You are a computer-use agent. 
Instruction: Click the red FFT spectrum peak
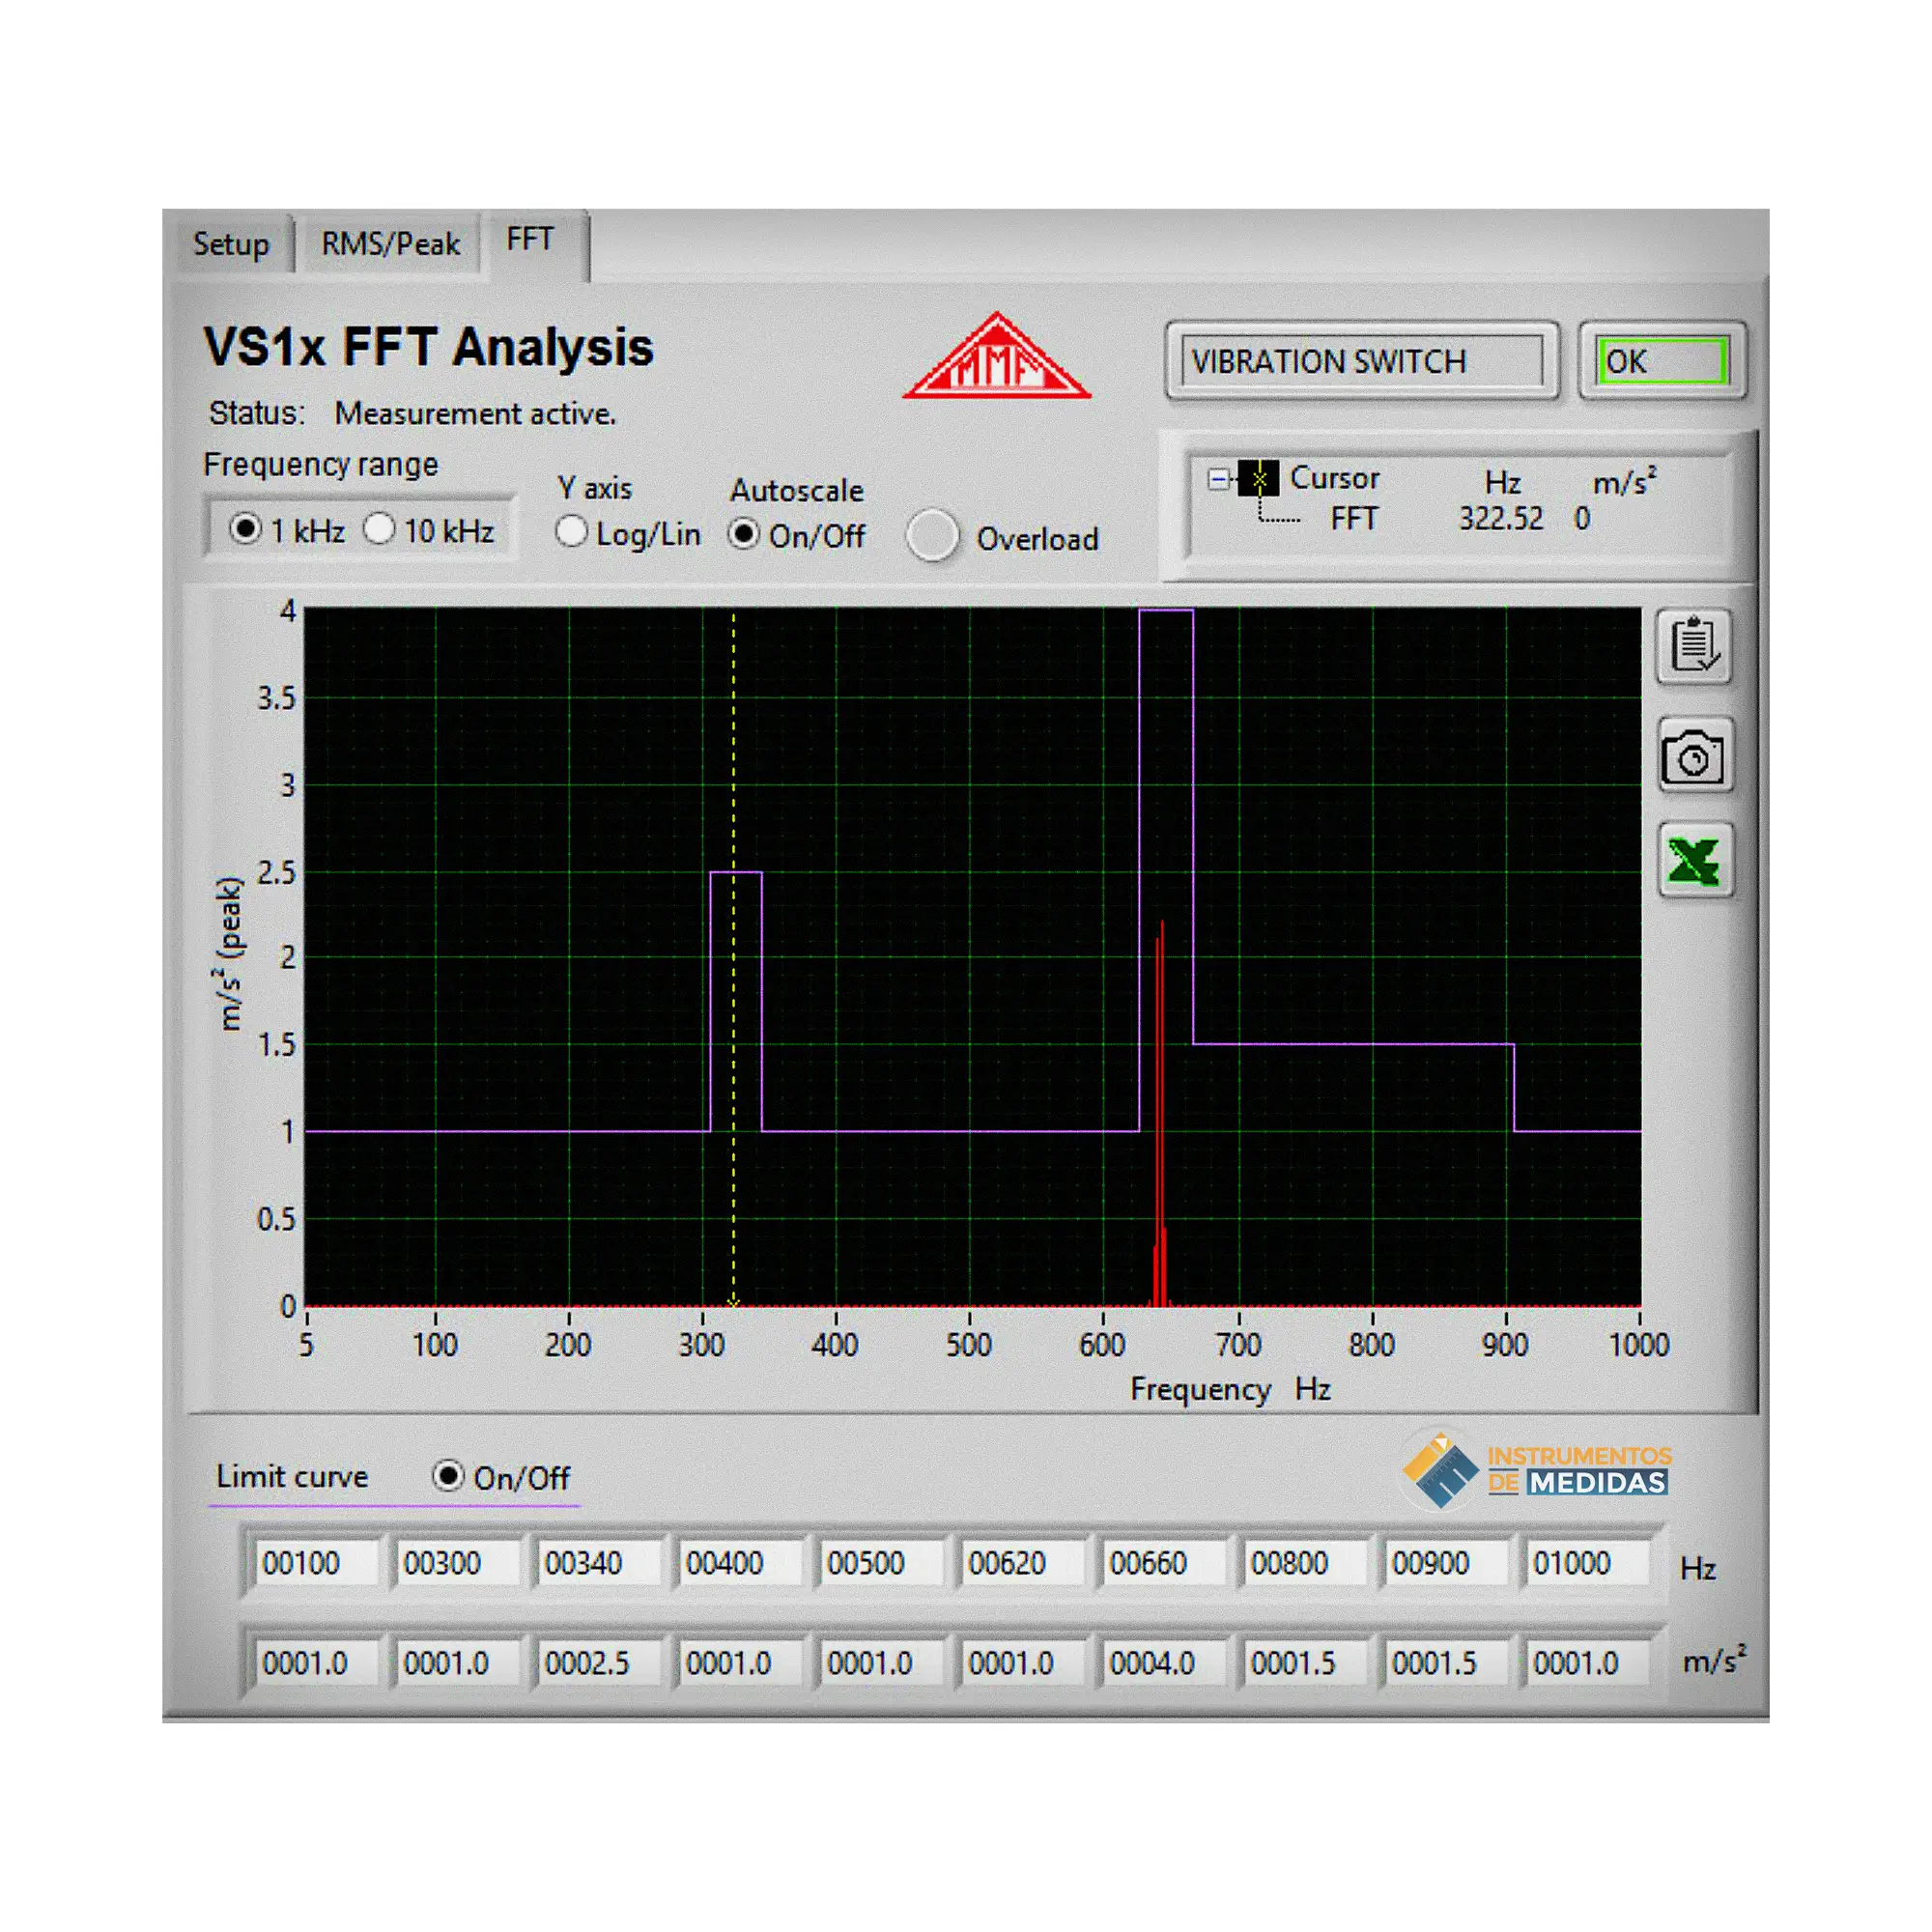pyautogui.click(x=1160, y=1114)
